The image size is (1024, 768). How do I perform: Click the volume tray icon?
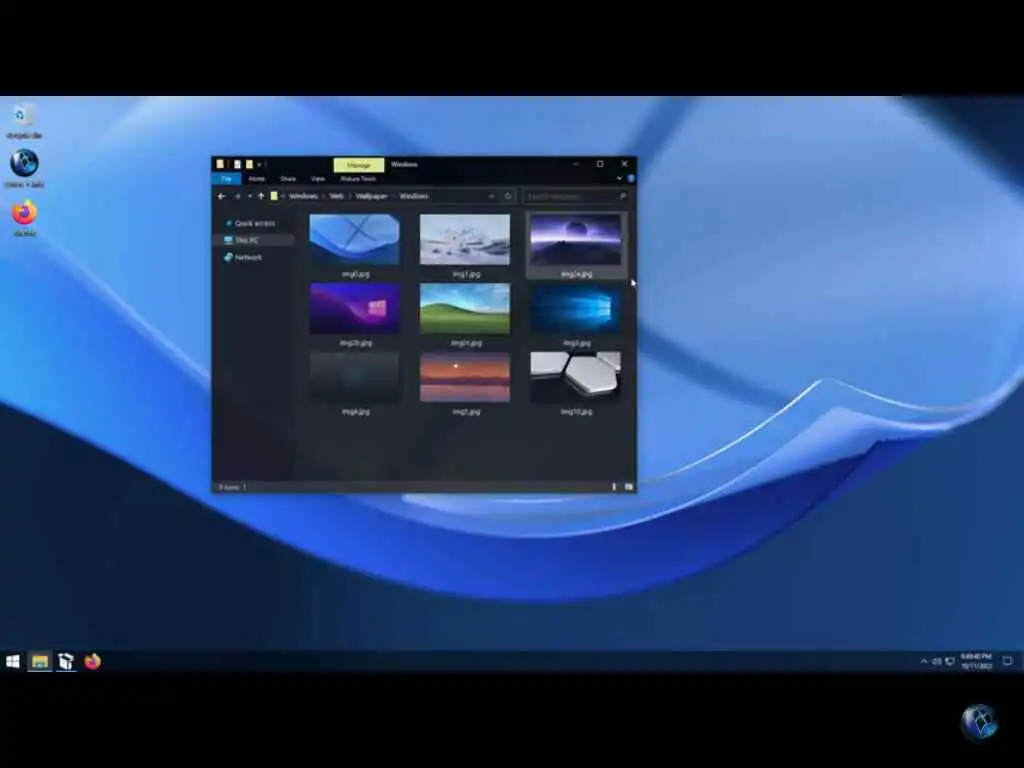pos(936,662)
